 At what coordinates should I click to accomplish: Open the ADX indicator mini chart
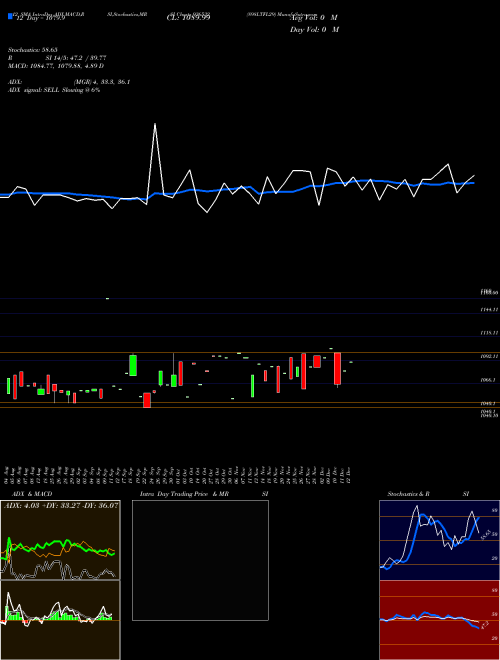tap(60, 540)
